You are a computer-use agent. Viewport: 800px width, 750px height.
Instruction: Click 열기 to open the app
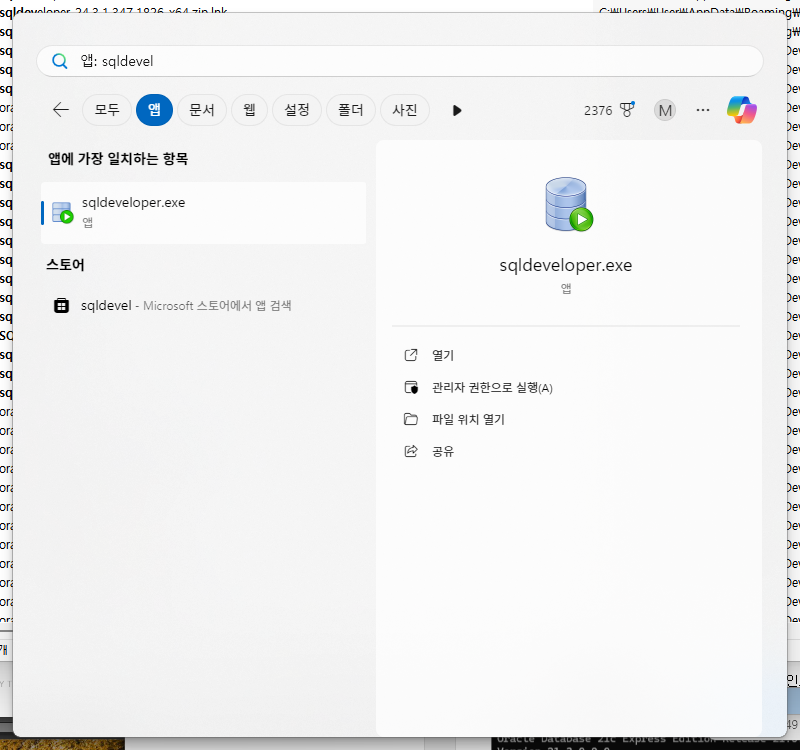pyautogui.click(x=443, y=355)
